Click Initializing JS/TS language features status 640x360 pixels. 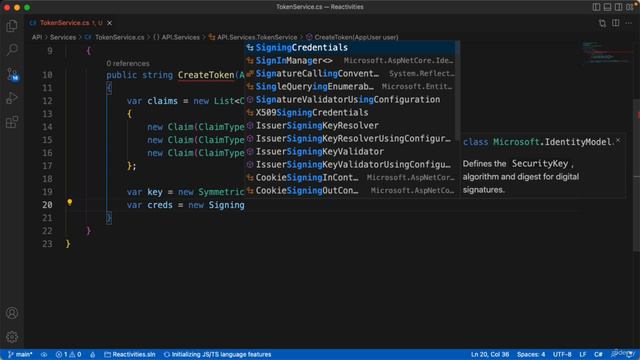coord(217,354)
